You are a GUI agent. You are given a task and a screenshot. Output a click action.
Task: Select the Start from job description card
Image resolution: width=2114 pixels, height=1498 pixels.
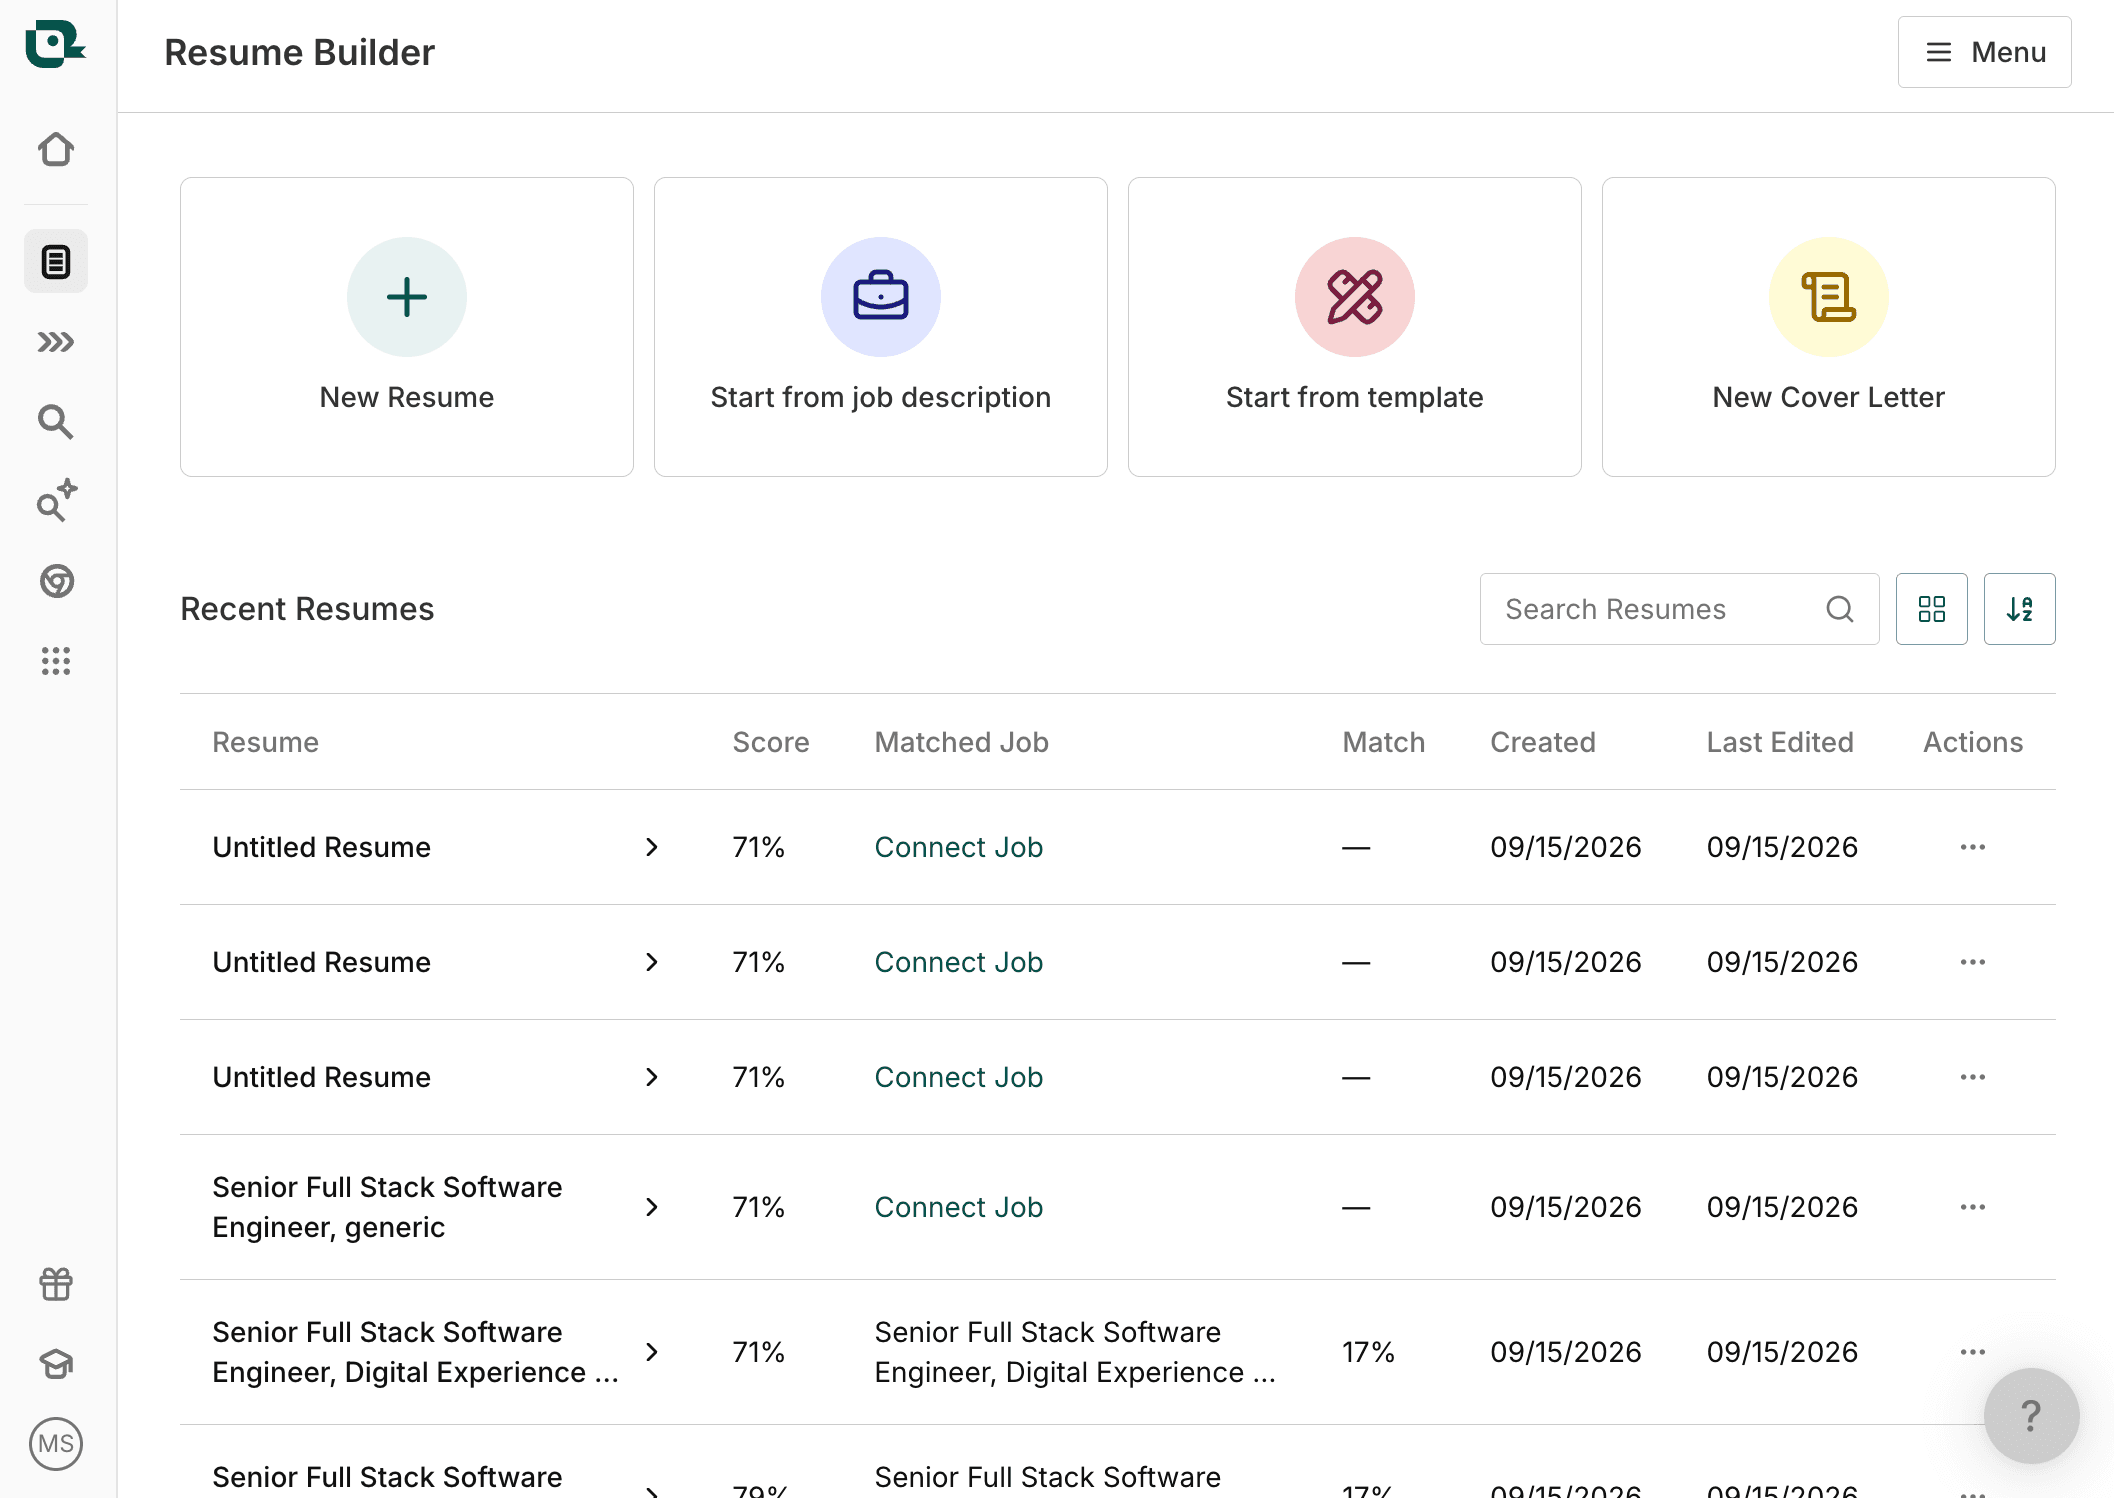[x=881, y=327]
